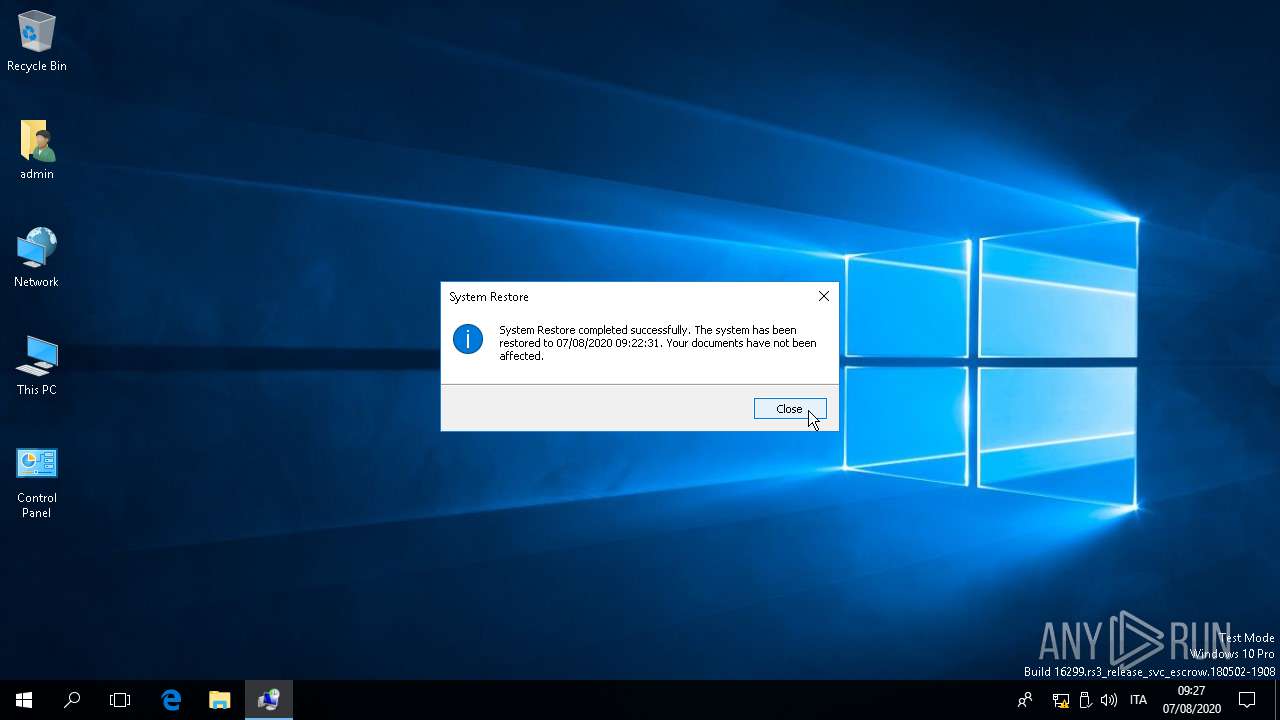Open the volume speaker tray icon

[1109, 700]
